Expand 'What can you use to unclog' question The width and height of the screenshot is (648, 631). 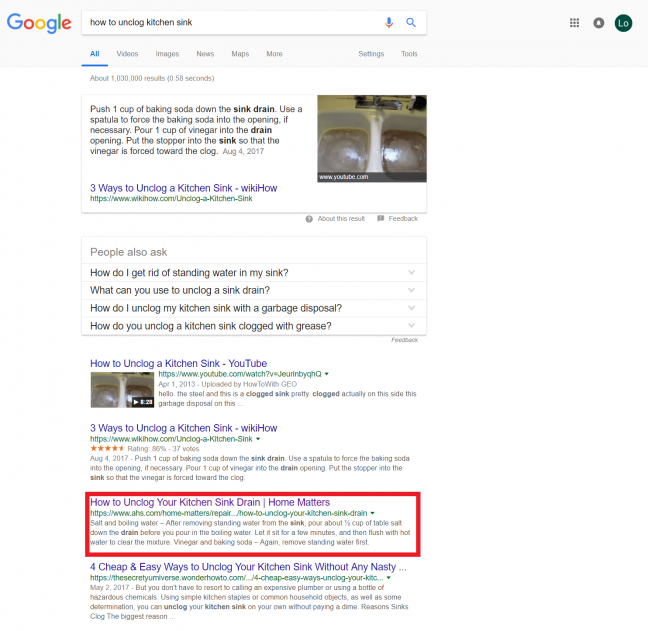pyautogui.click(x=254, y=290)
